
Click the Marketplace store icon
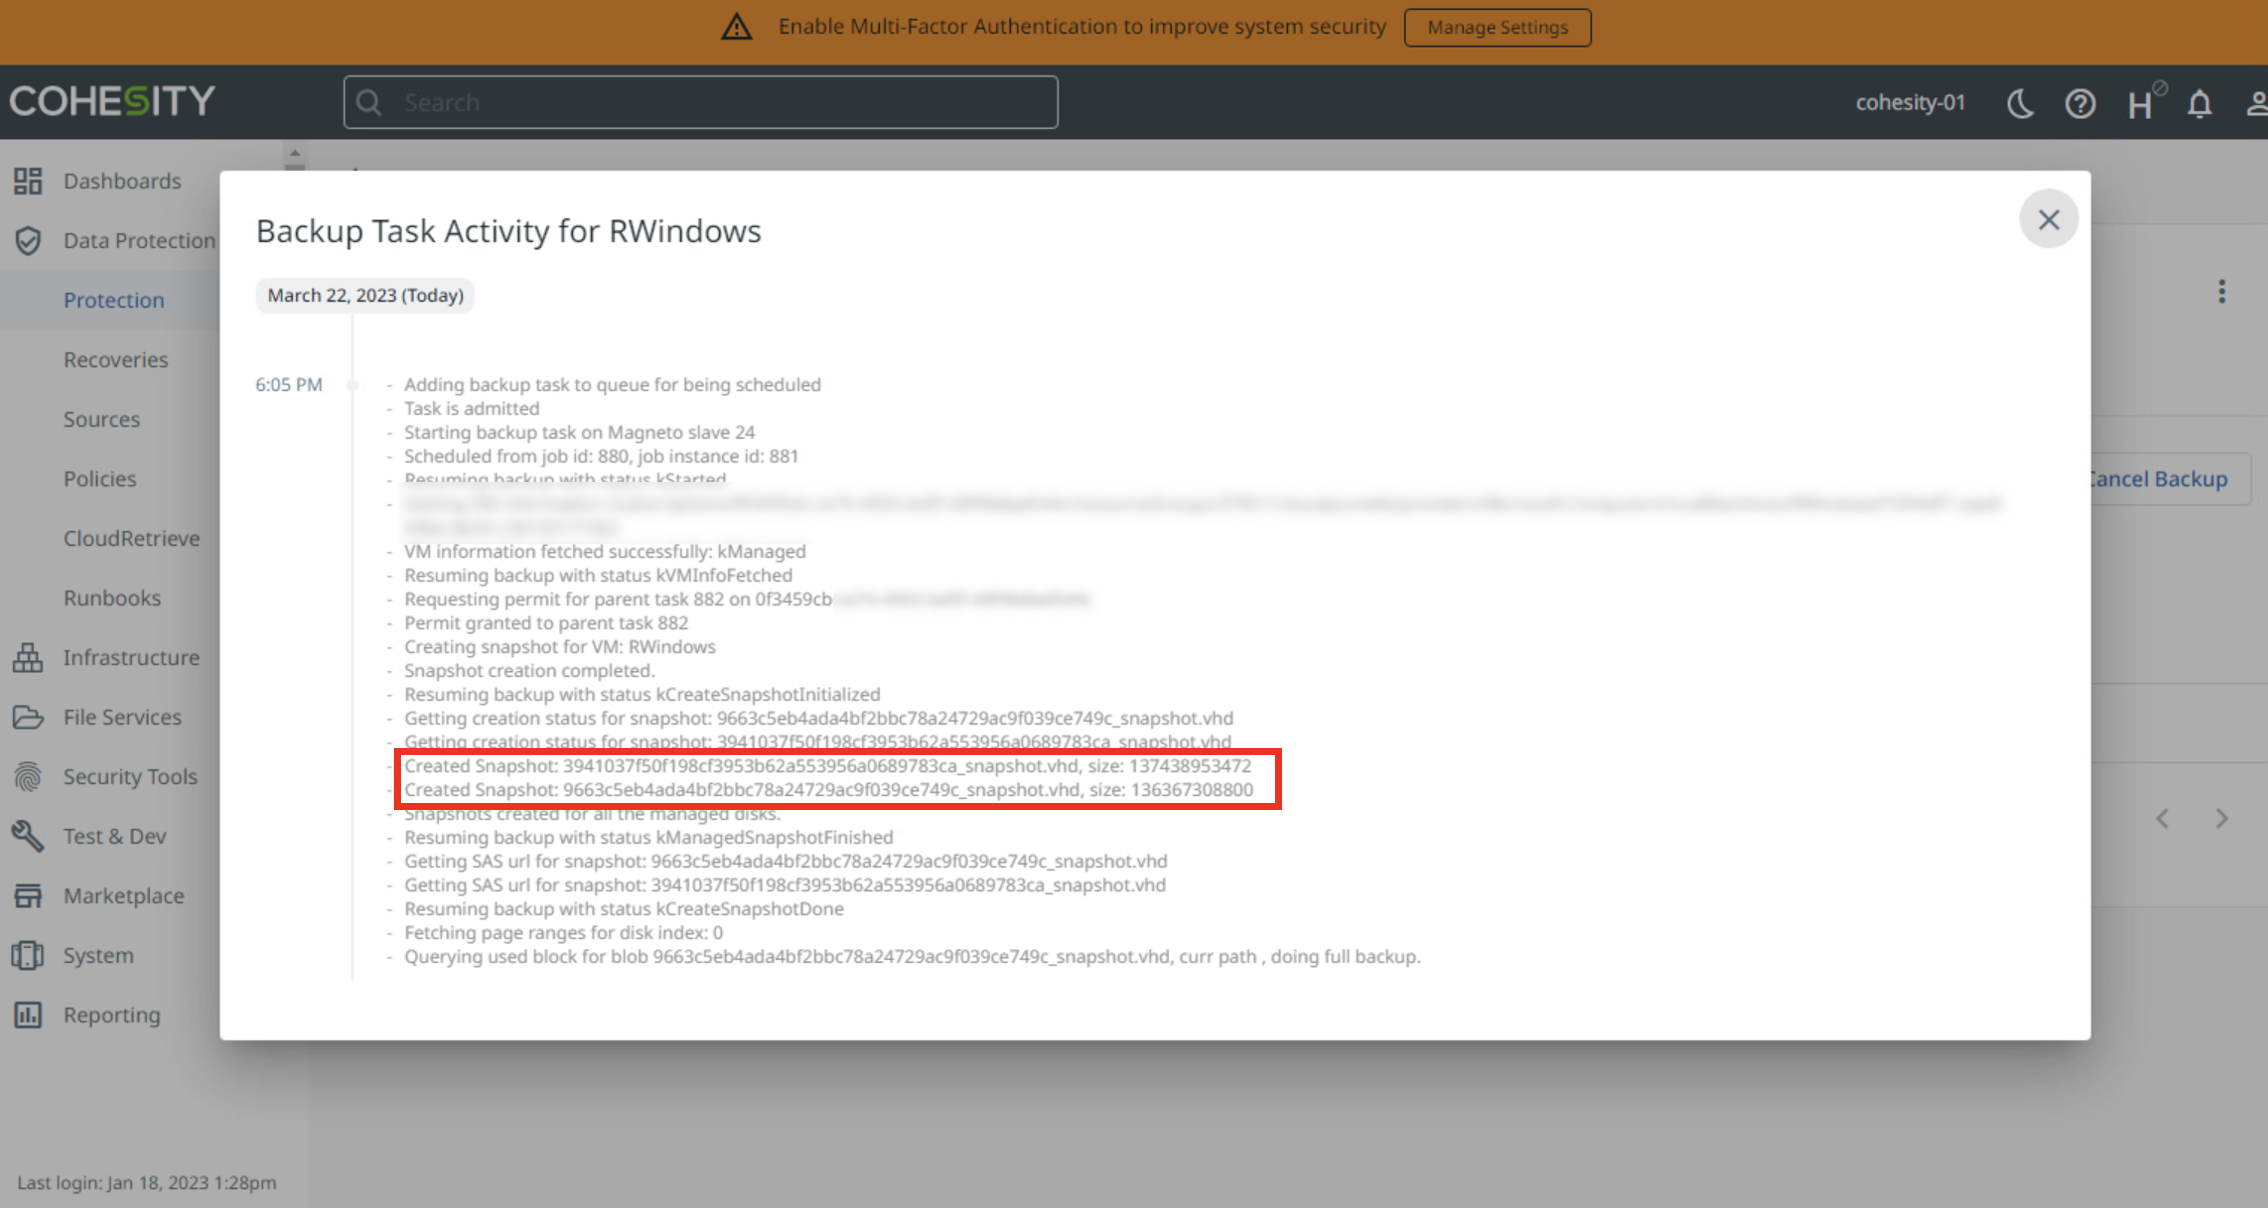coord(28,896)
